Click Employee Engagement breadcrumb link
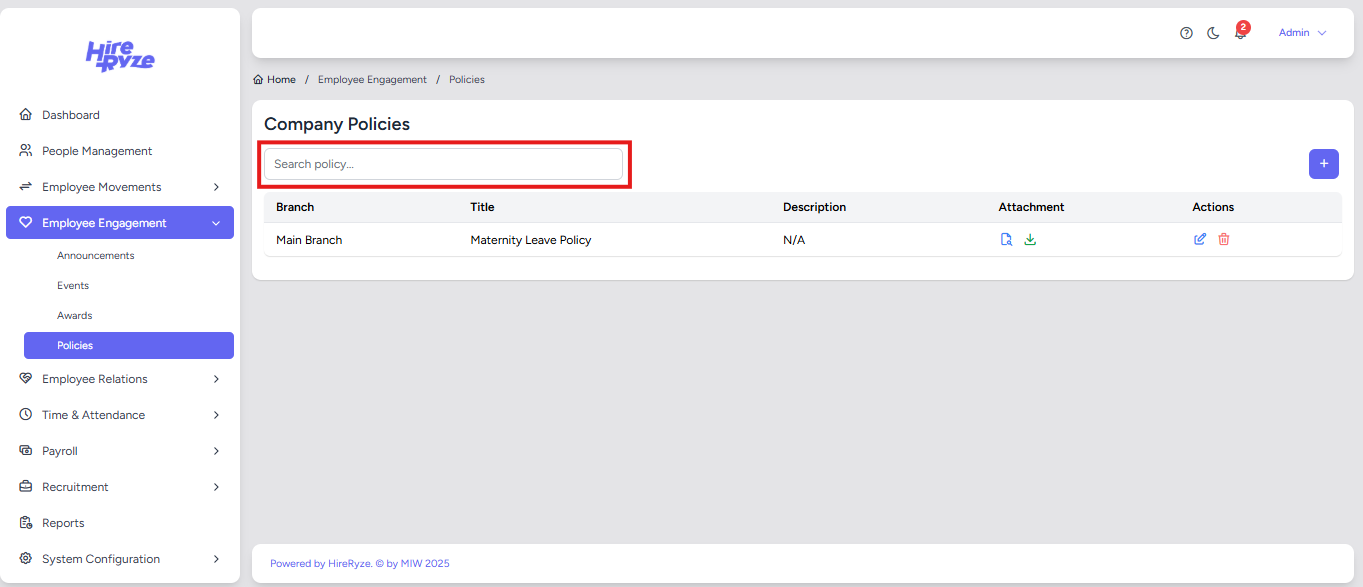 (372, 80)
